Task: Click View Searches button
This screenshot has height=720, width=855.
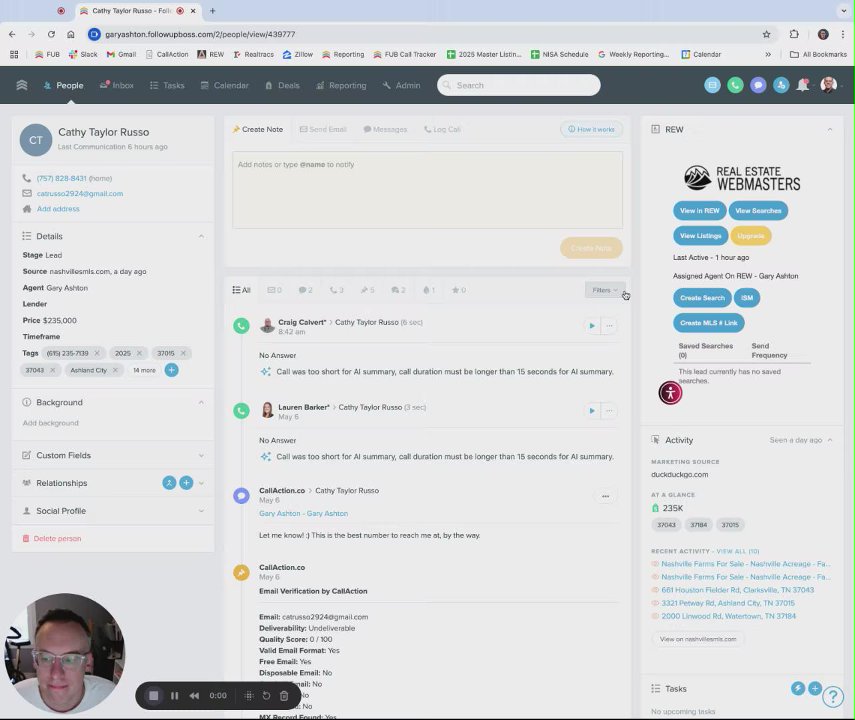Action: pos(758,211)
